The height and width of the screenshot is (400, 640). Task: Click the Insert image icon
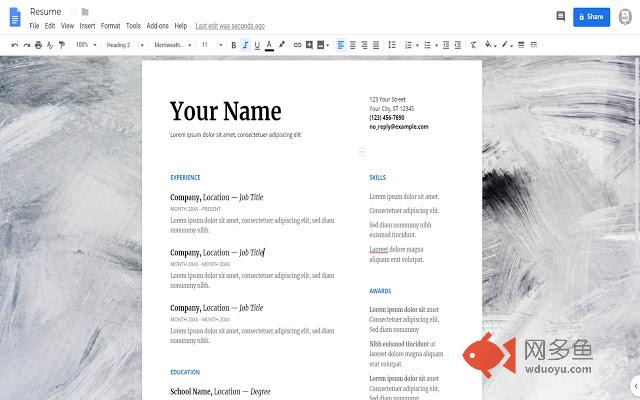[x=320, y=45]
